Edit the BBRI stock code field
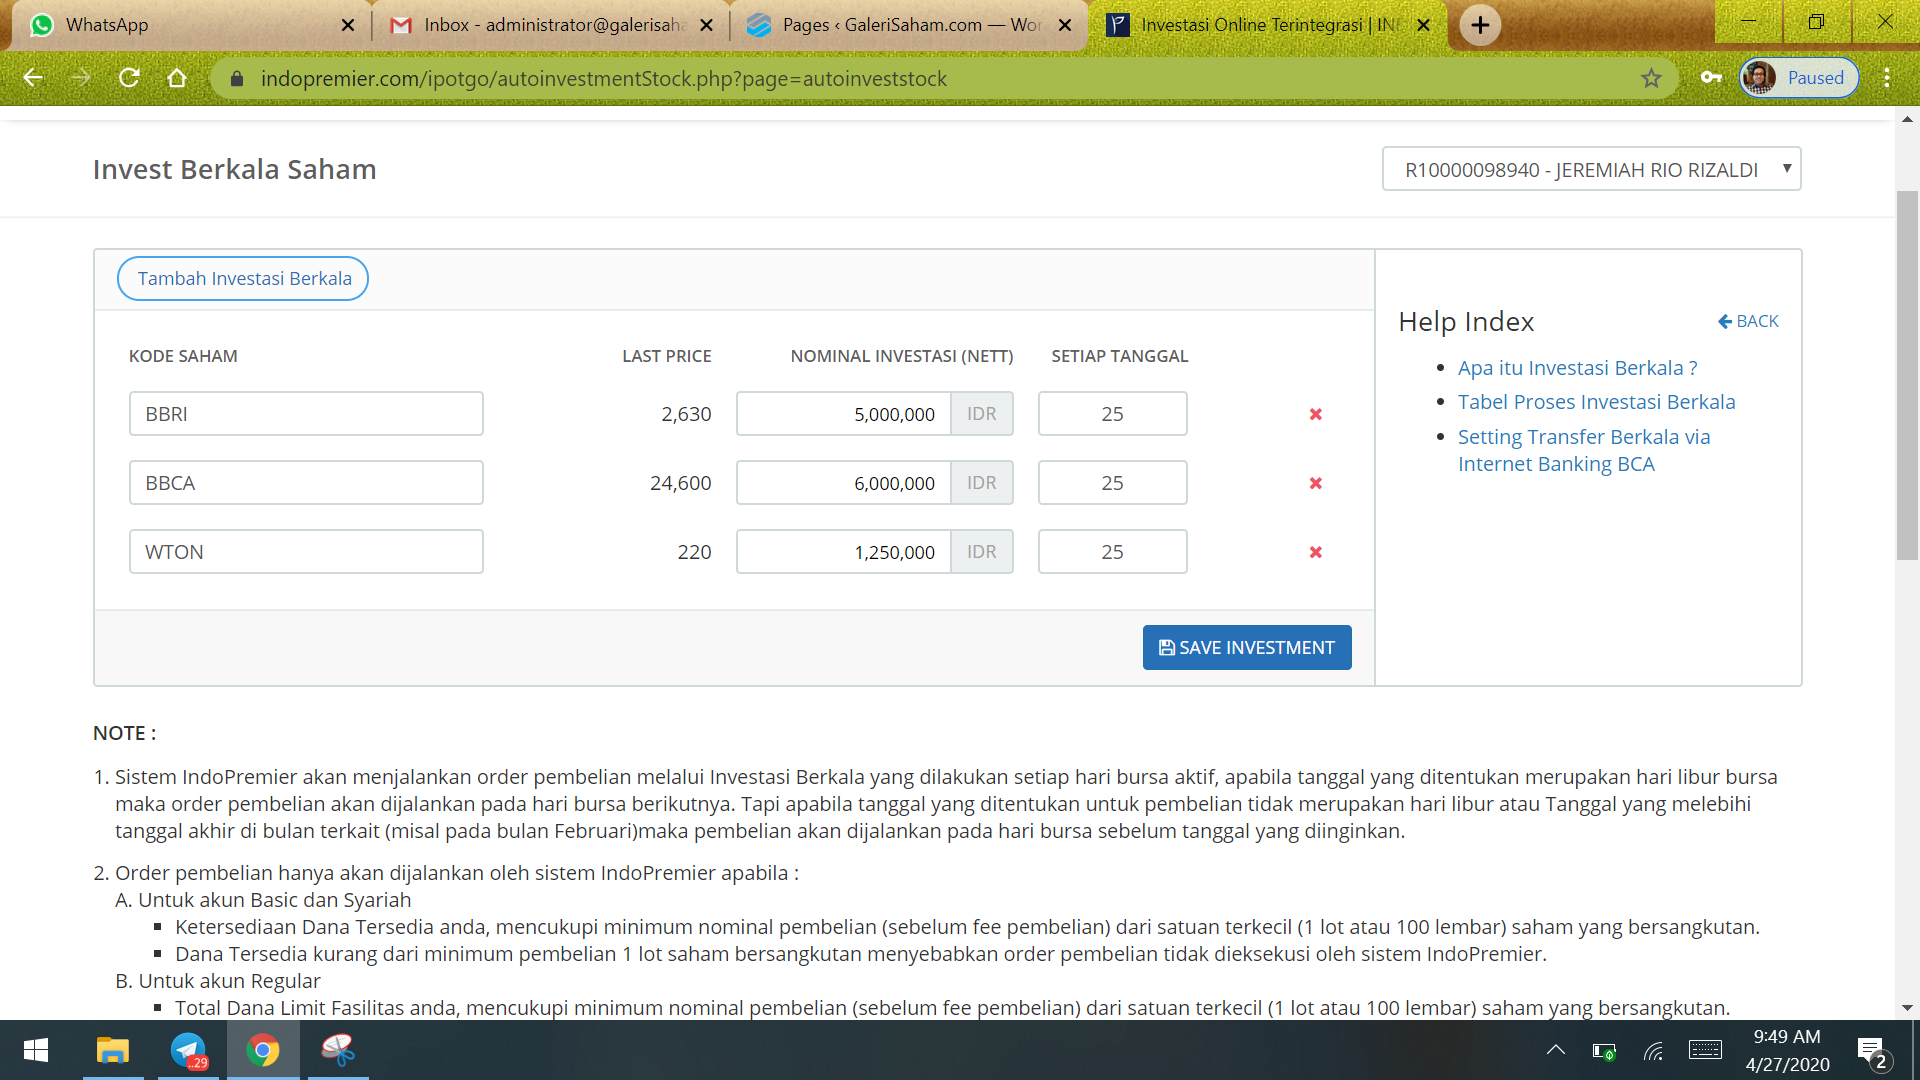 pyautogui.click(x=306, y=414)
